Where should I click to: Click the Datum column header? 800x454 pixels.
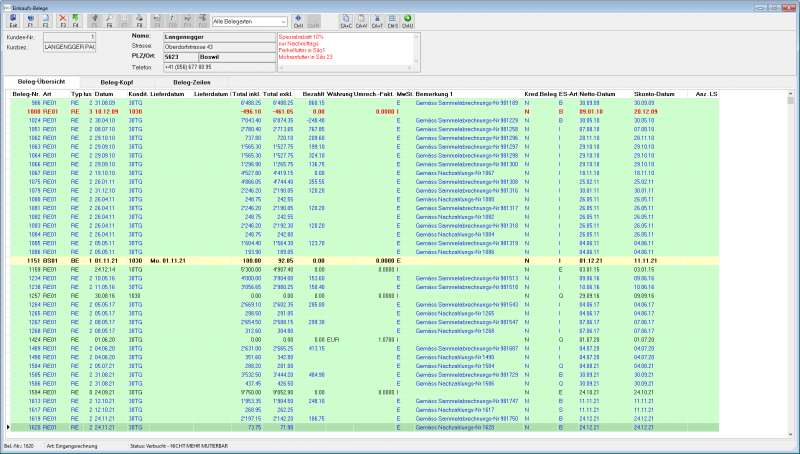(110, 94)
